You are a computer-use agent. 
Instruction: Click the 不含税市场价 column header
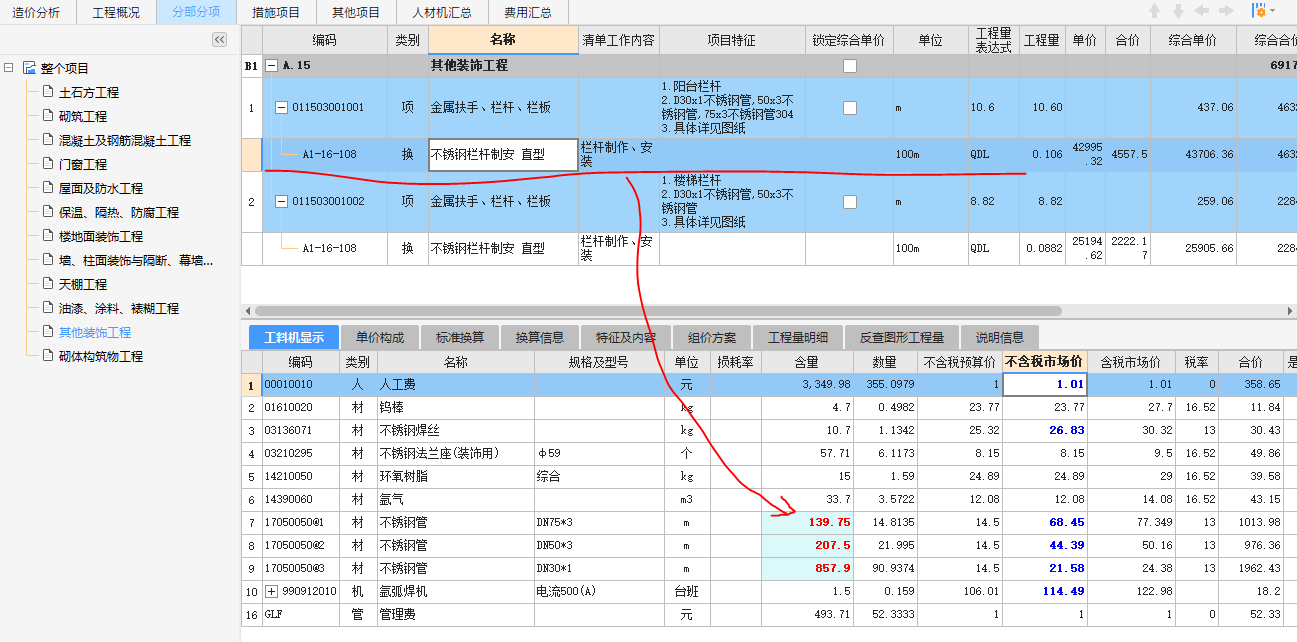1045,362
